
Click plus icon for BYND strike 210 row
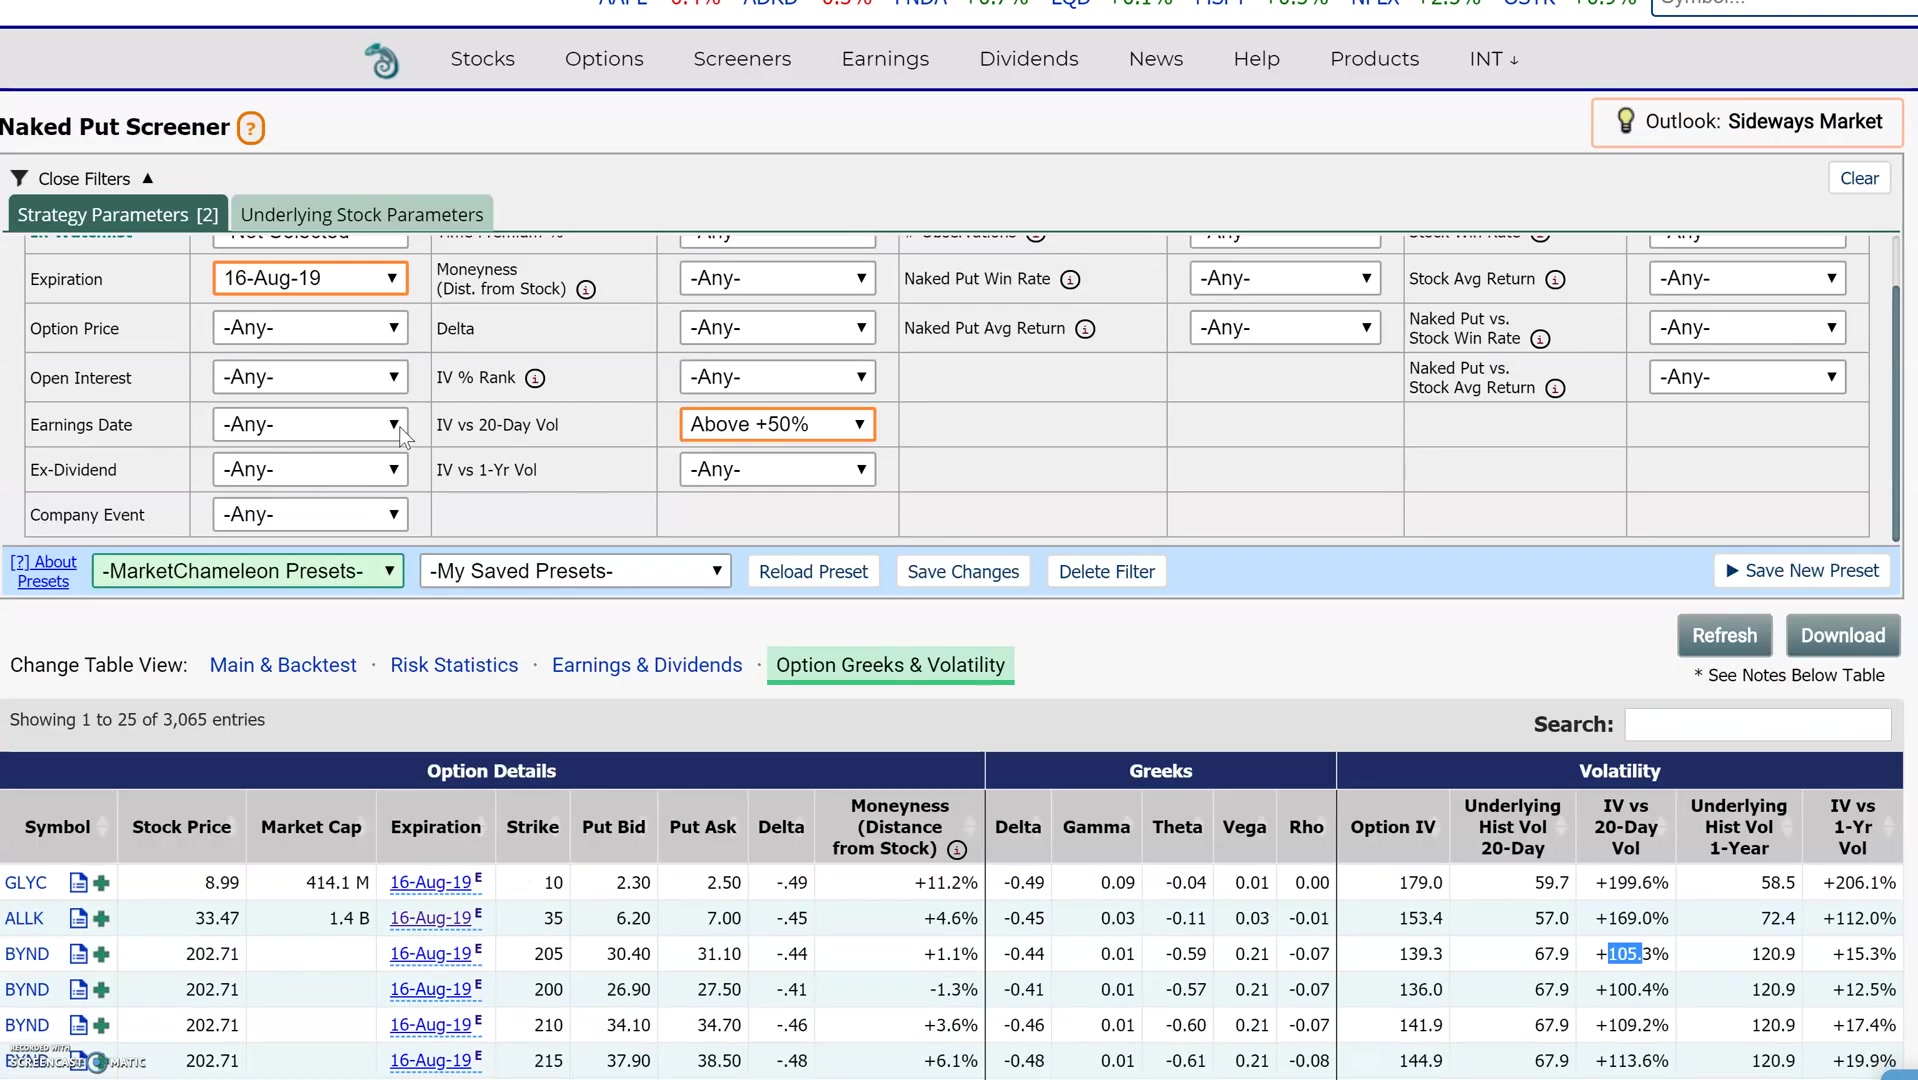(101, 1026)
